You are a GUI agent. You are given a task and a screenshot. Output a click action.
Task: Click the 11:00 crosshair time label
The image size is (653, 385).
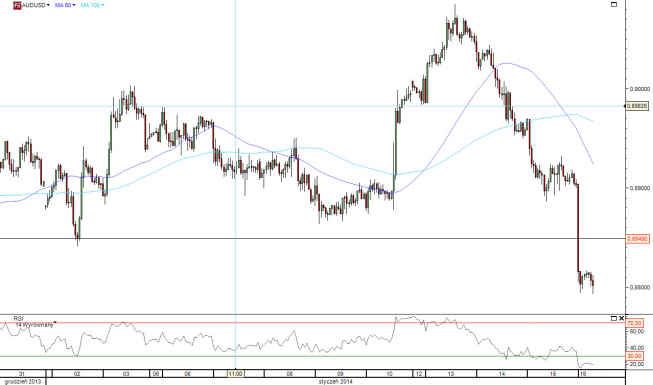(x=235, y=374)
